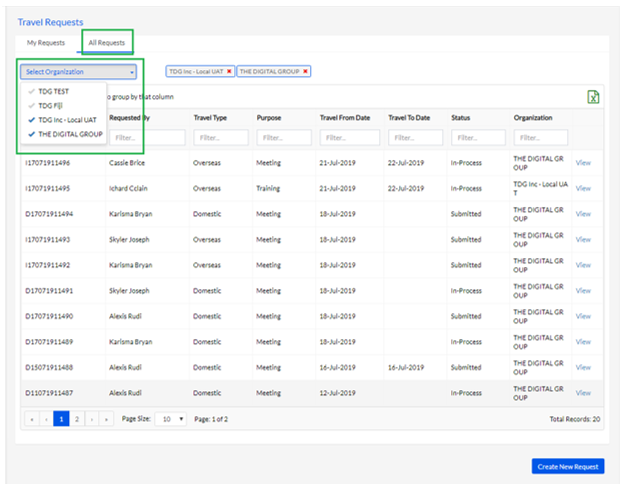View request I17071911495
Image resolution: width=632 pixels, height=491 pixels.
click(583, 188)
